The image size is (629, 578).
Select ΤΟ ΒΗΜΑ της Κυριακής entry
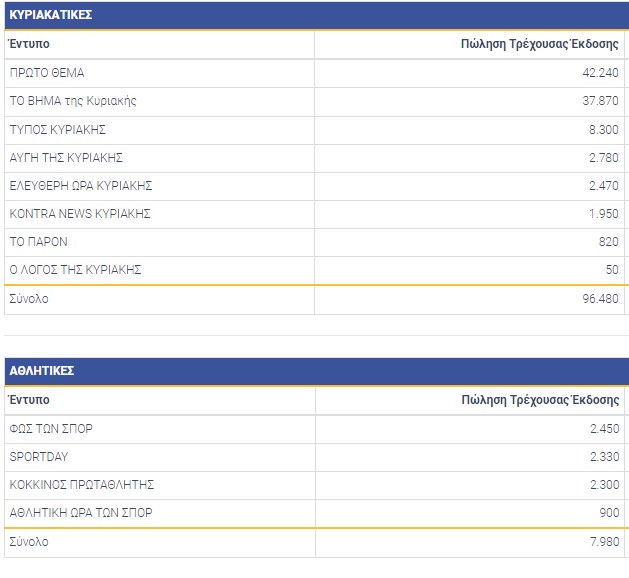coord(73,101)
